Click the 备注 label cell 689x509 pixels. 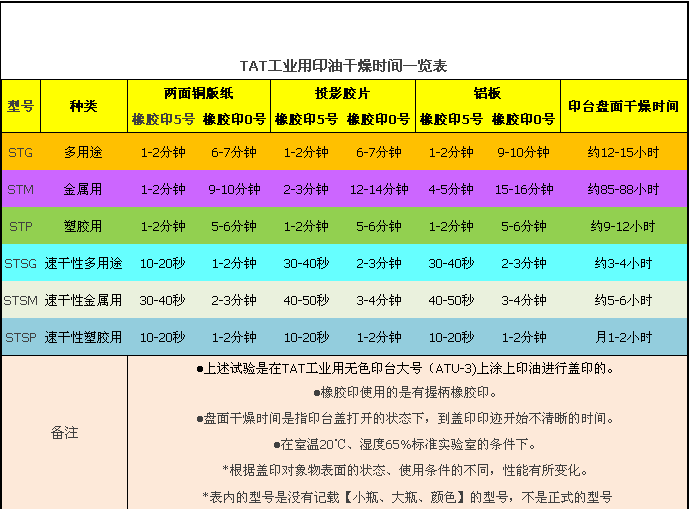(x=65, y=433)
